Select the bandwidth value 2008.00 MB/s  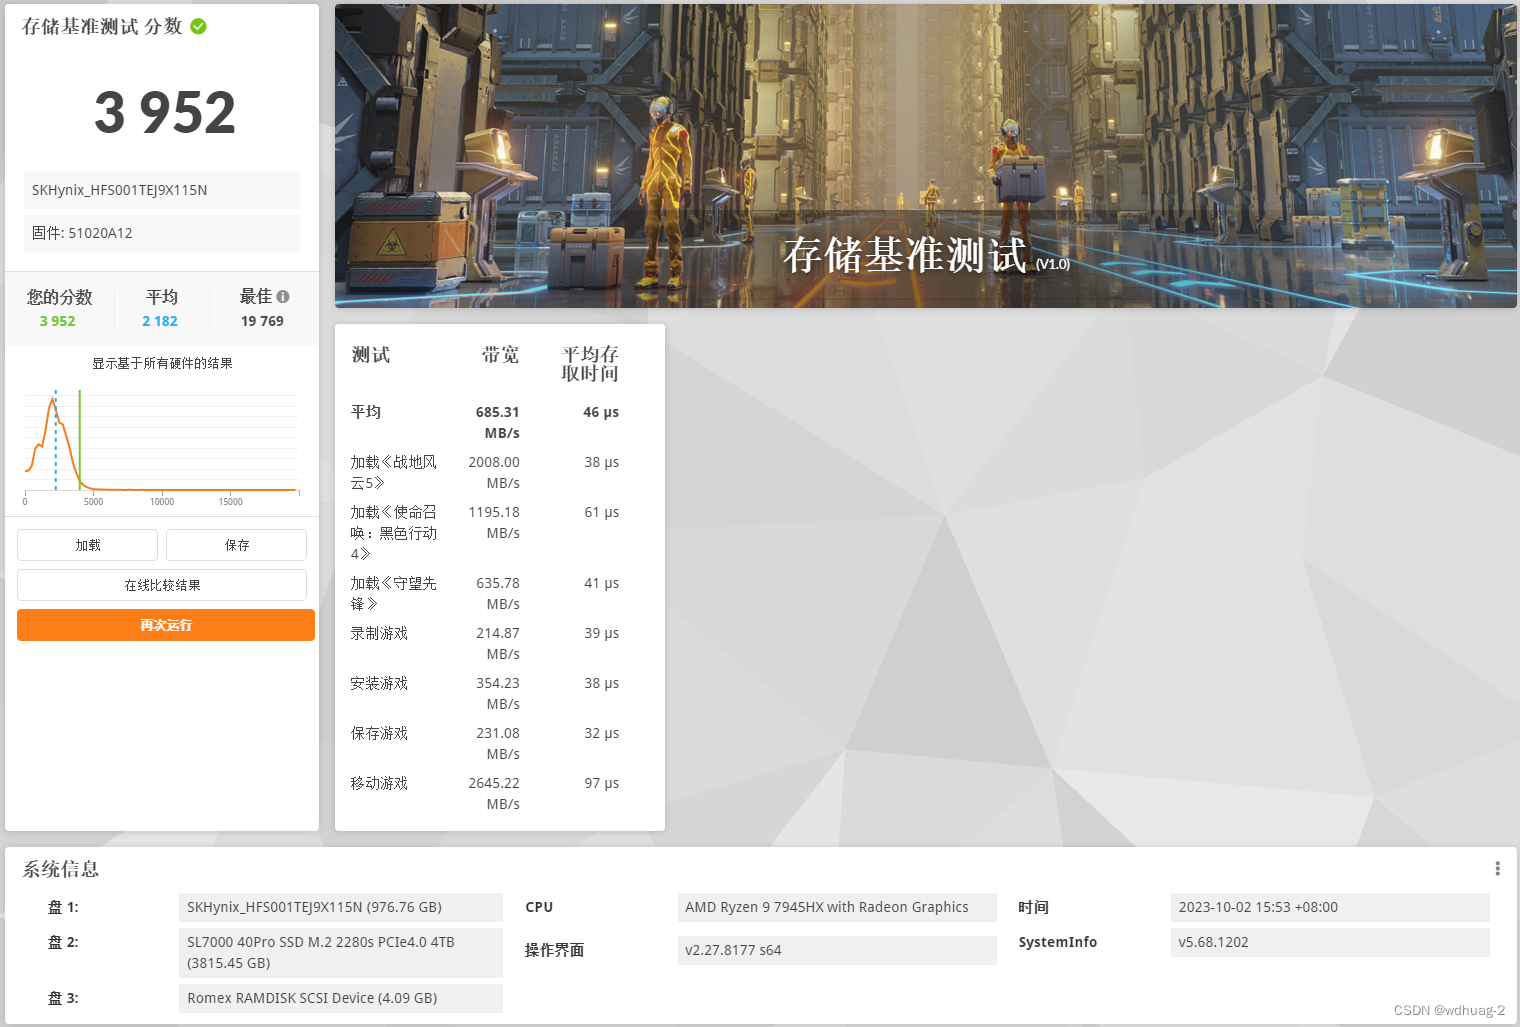click(494, 472)
